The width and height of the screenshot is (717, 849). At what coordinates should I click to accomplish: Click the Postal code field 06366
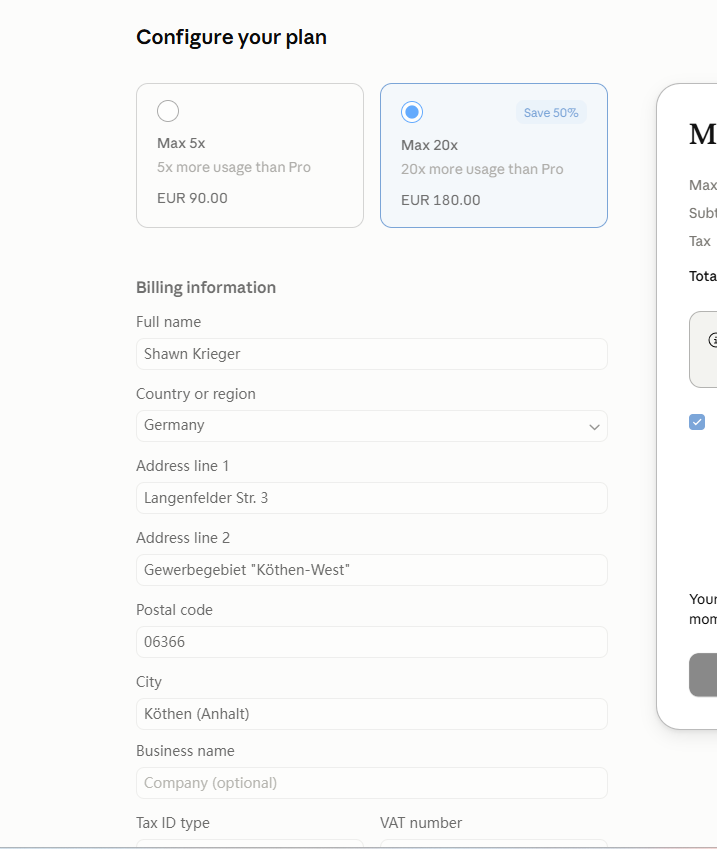[371, 642]
